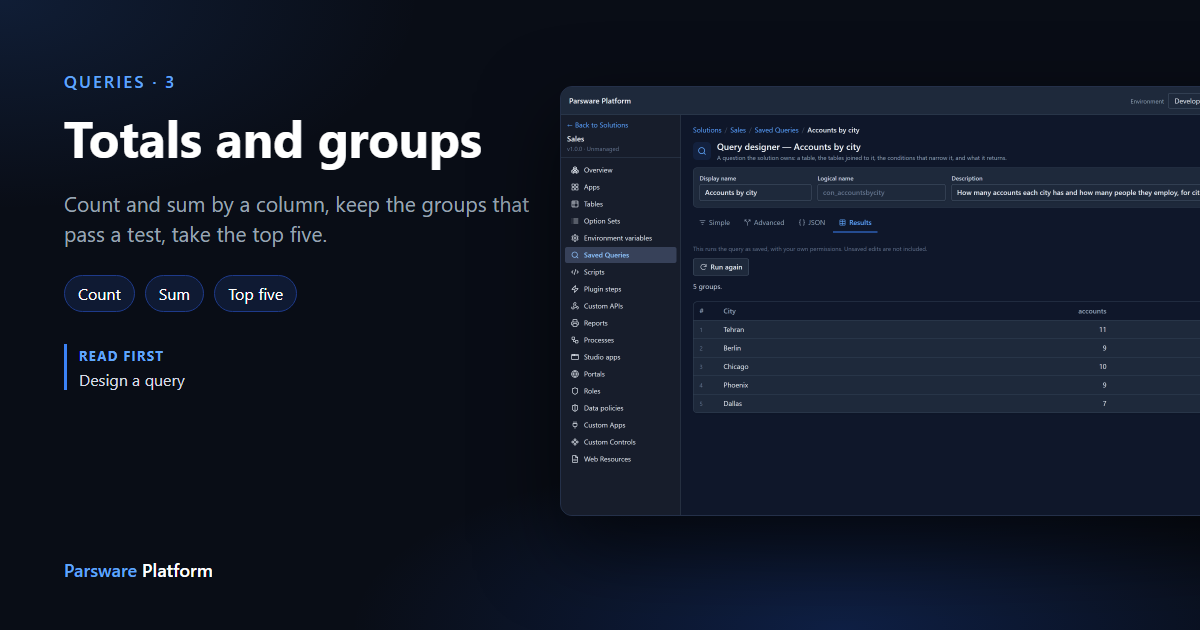Select the Results tab

[855, 223]
